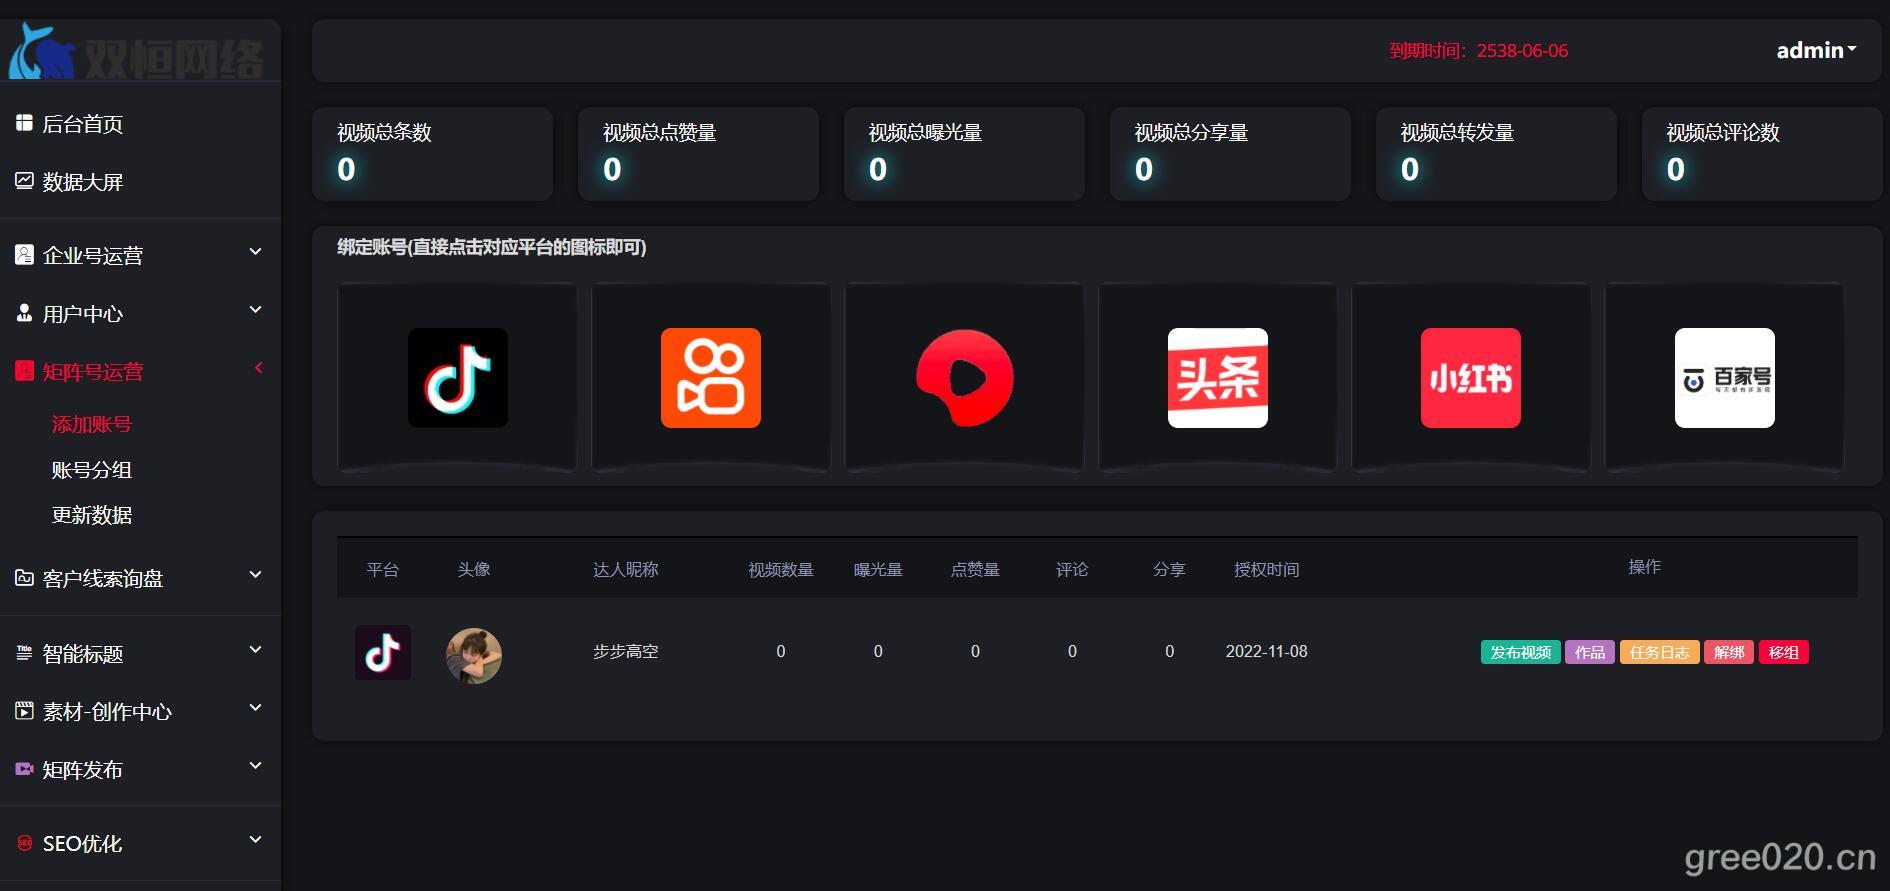Expand the SEO优化 menu
The height and width of the screenshot is (891, 1890).
140,843
